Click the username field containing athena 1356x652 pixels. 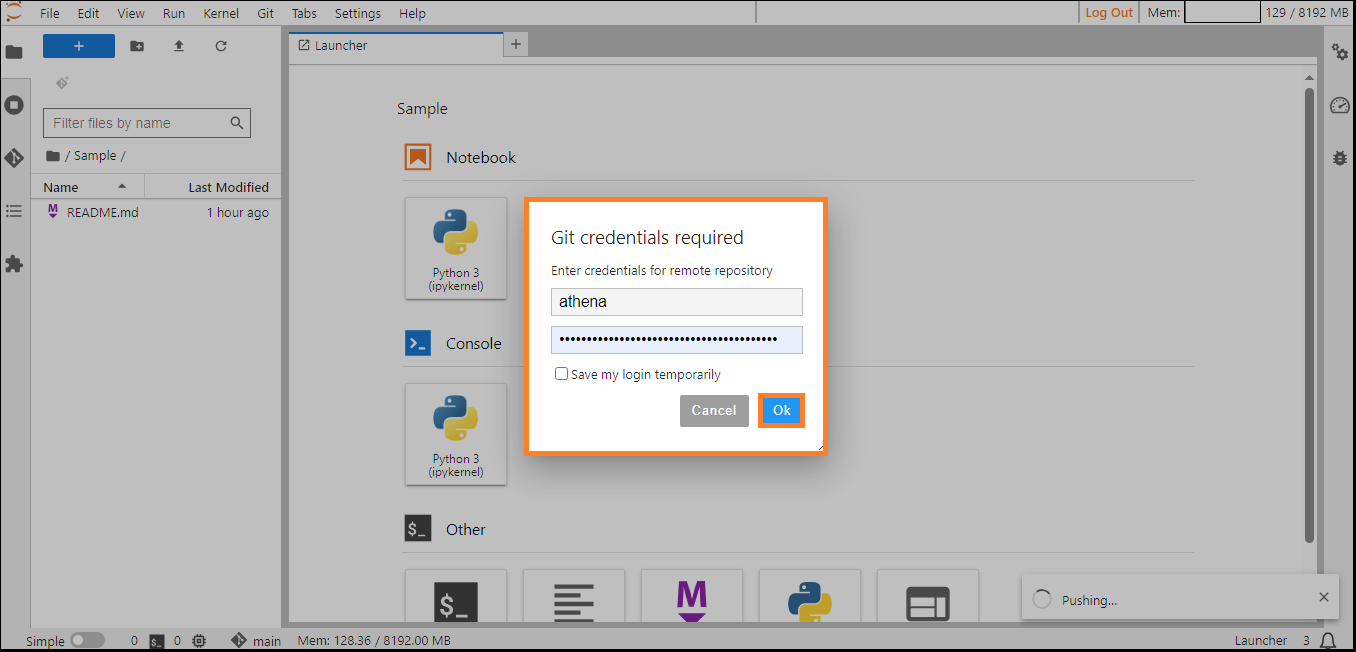click(677, 301)
